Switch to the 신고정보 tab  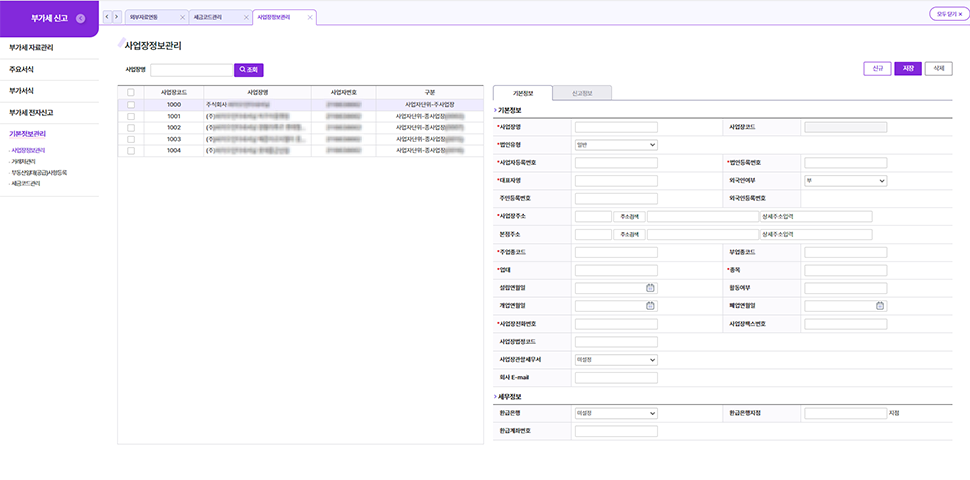[x=581, y=92]
